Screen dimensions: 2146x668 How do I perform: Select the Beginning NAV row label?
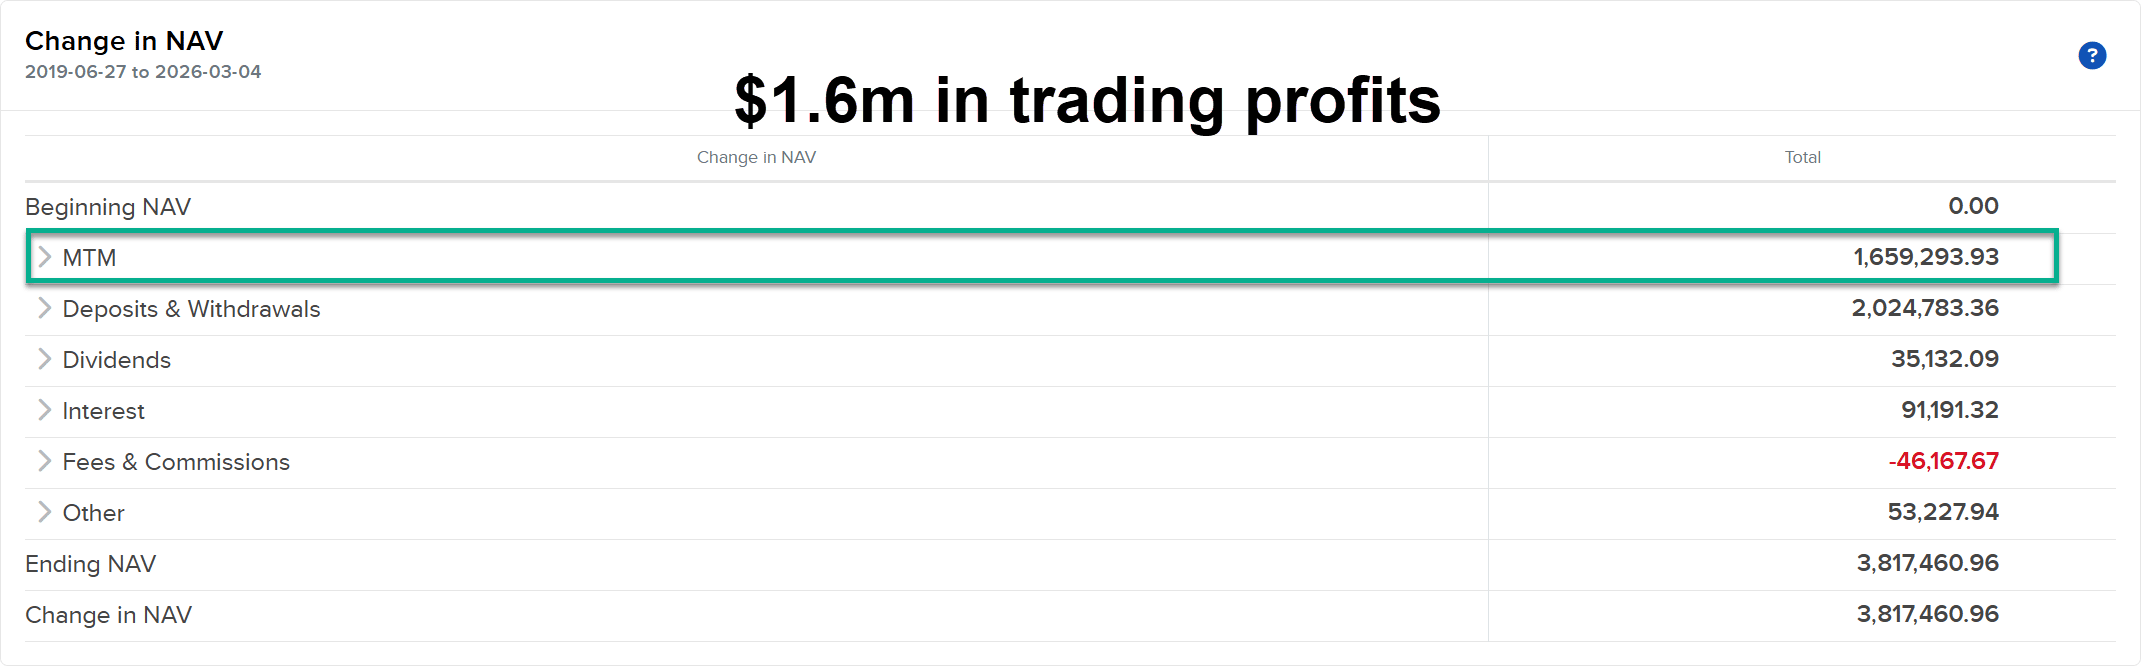click(x=108, y=207)
